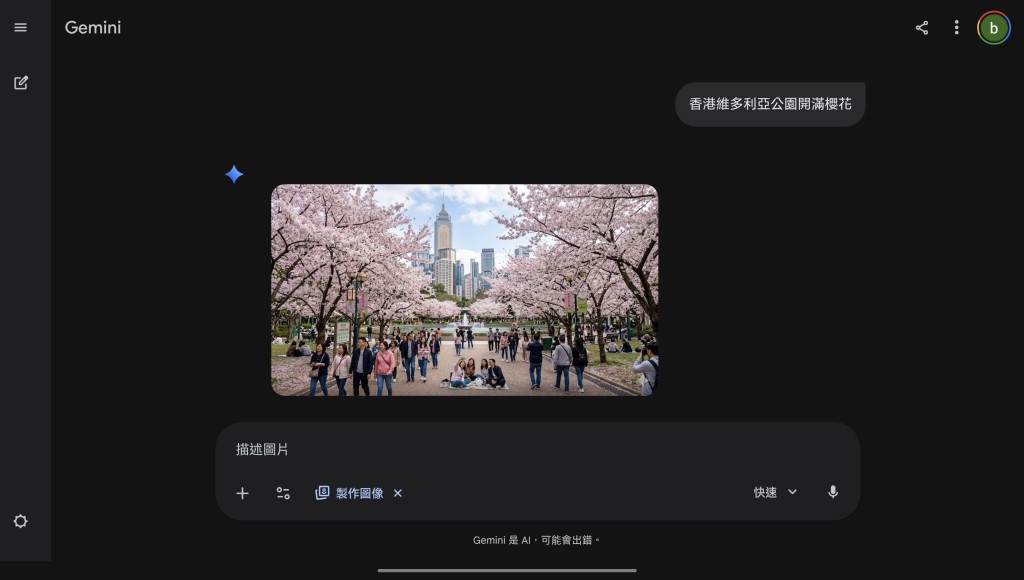
Task: Expand the chevron beside 快速
Action: point(792,492)
